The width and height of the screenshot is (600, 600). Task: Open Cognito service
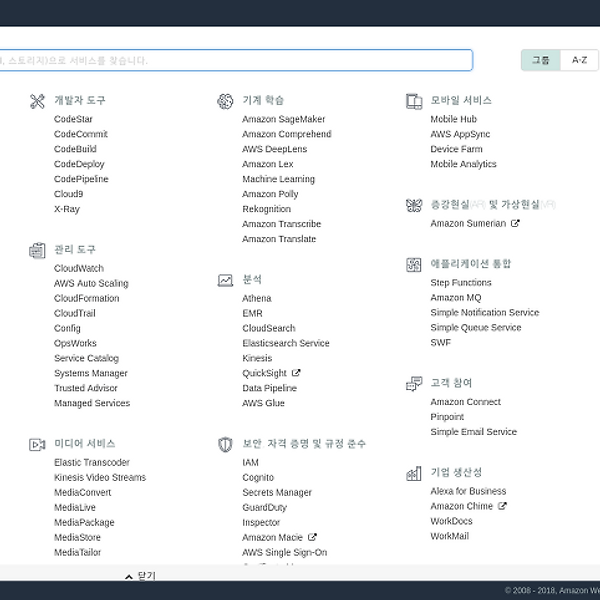point(258,478)
